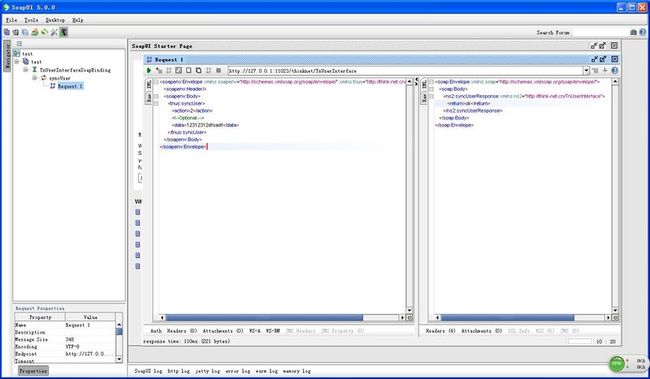
Task: Click the New Workspace icon in main toolbar
Action: pyautogui.click(x=7, y=32)
